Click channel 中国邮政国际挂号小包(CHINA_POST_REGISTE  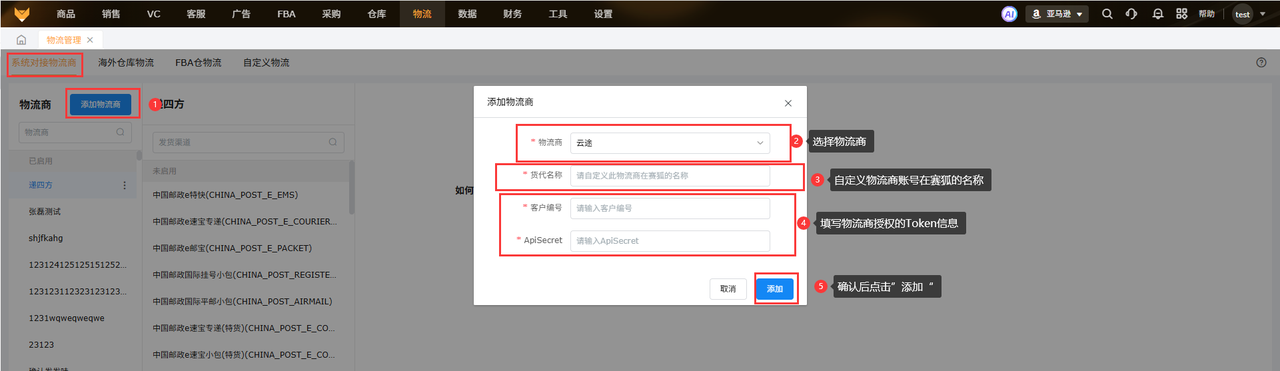point(246,274)
